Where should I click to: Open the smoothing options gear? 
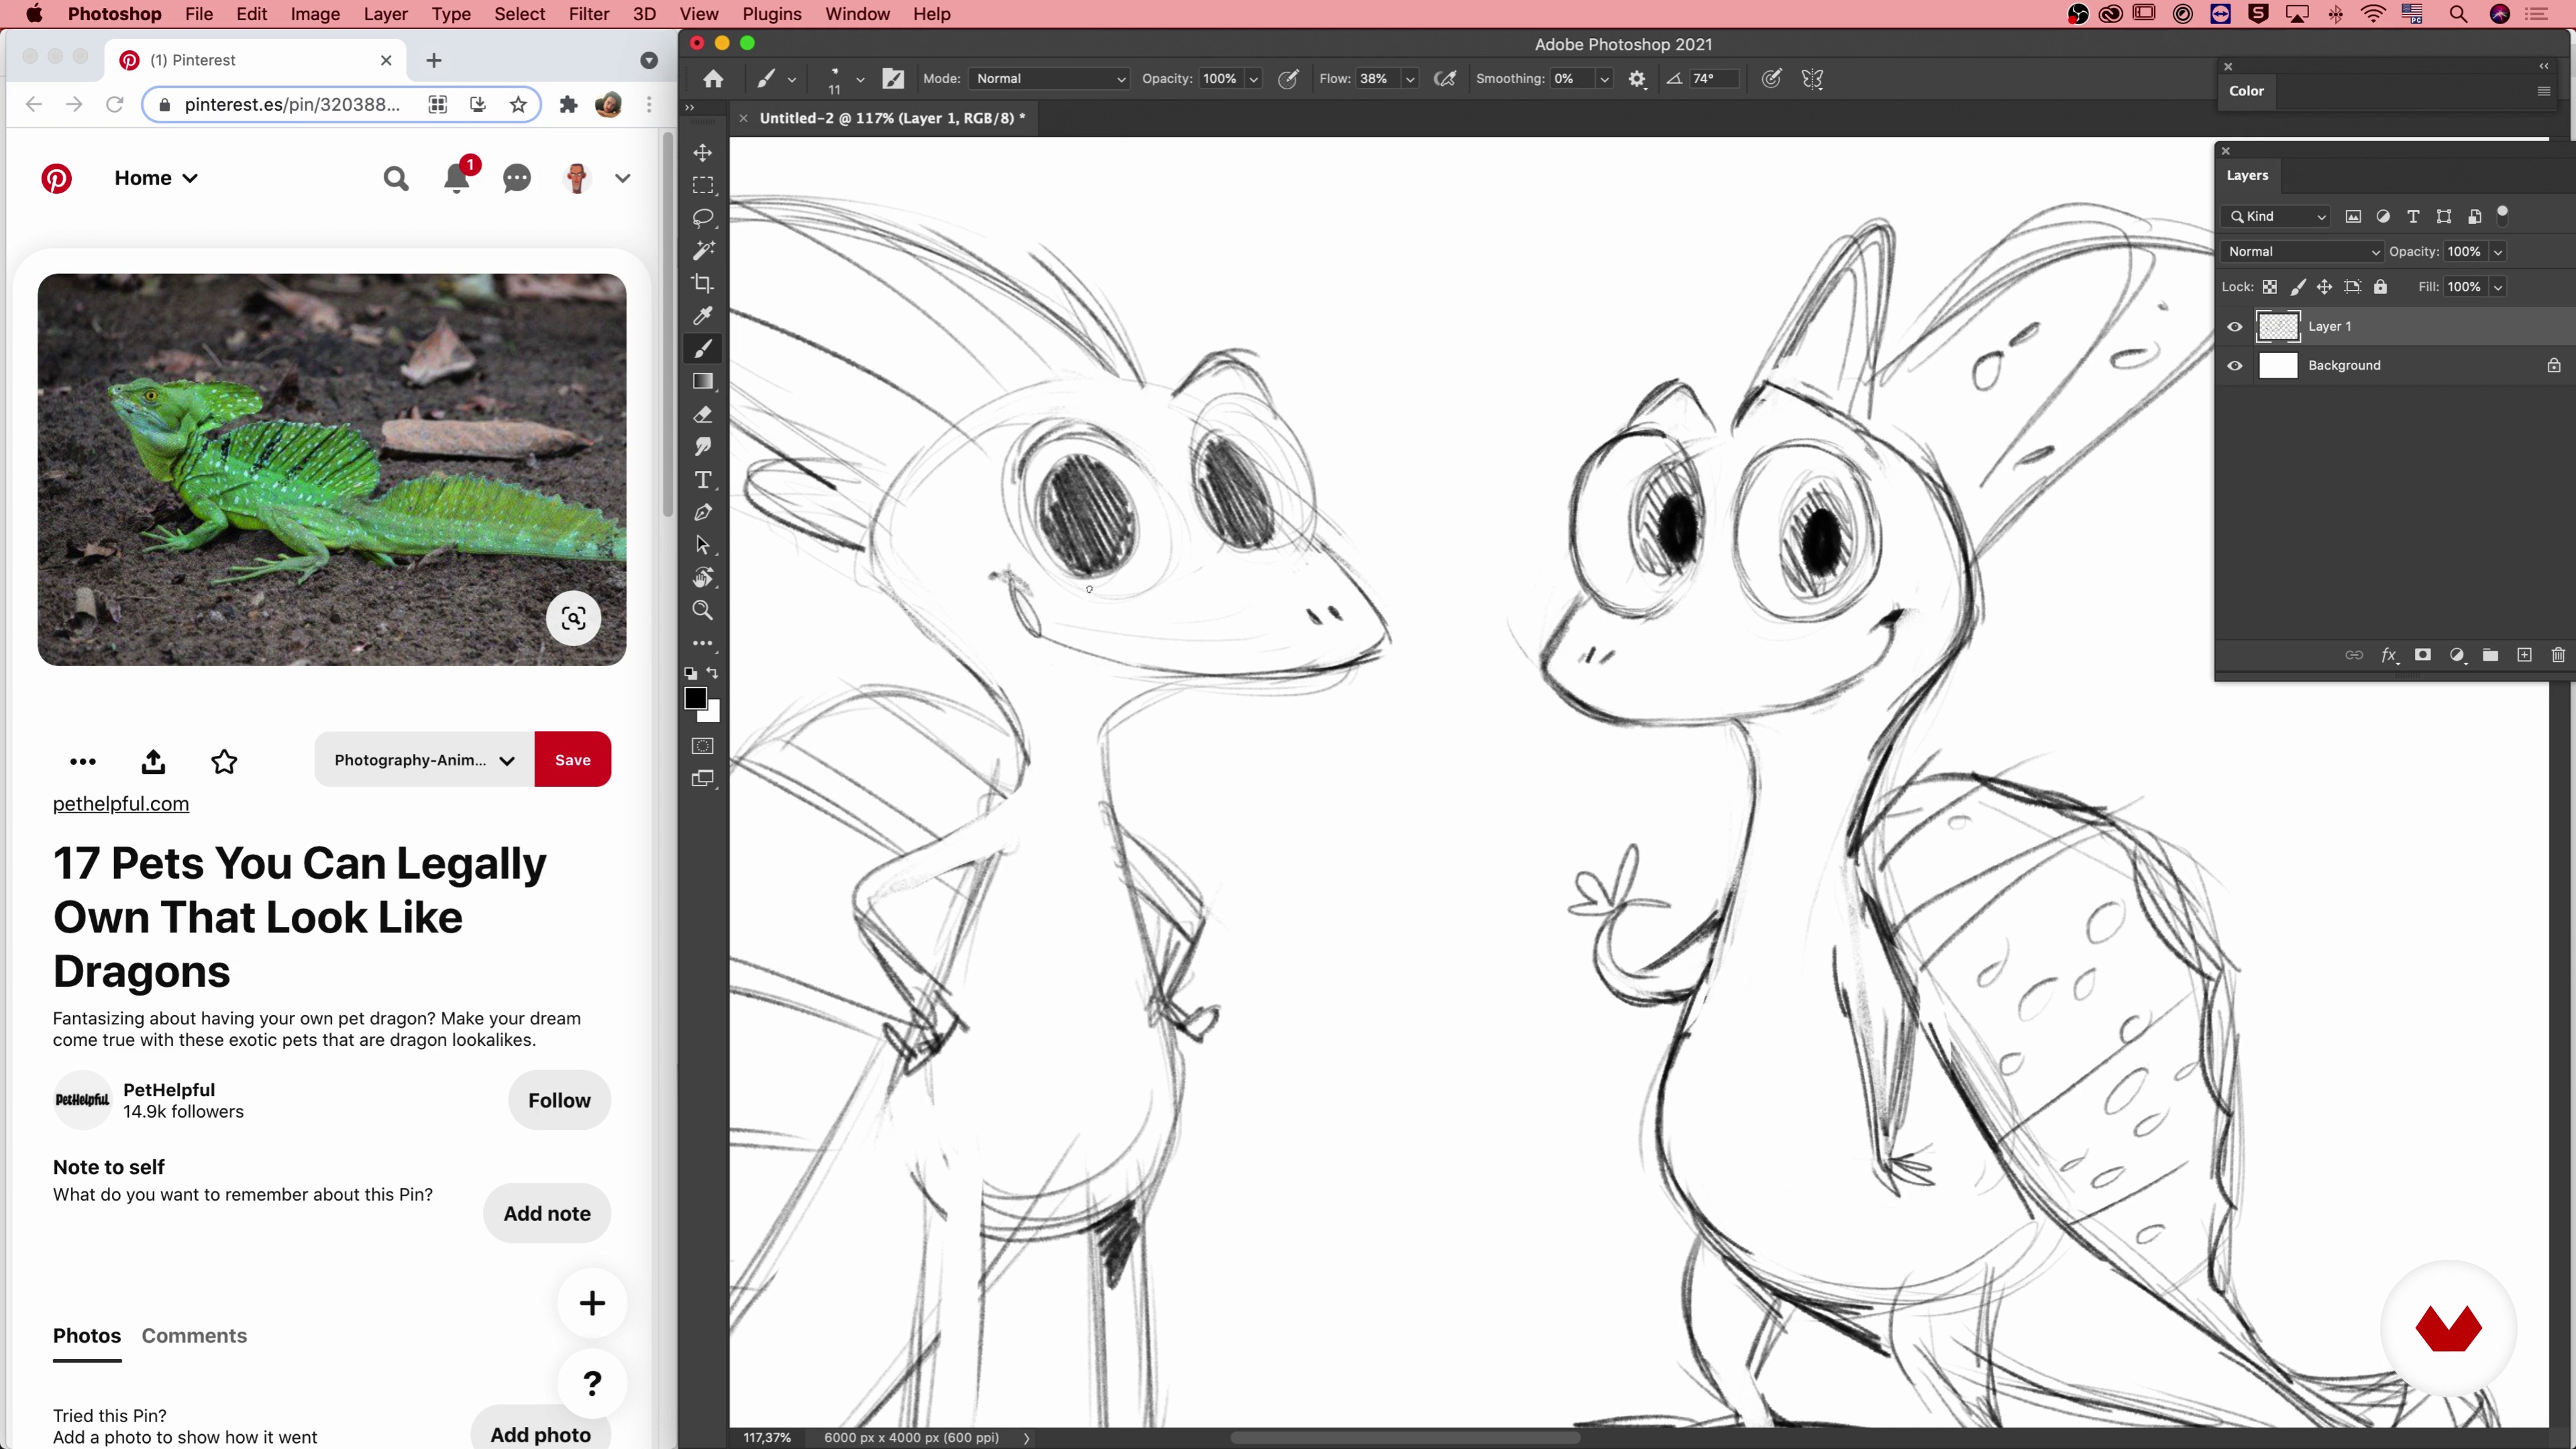[1637, 79]
